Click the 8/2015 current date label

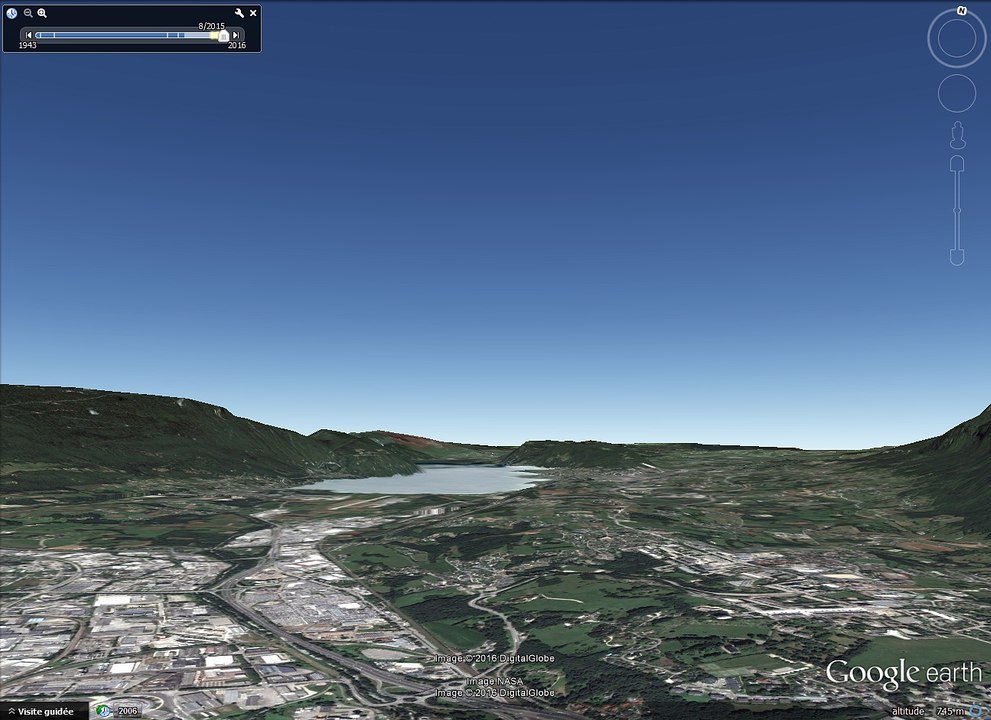point(212,26)
